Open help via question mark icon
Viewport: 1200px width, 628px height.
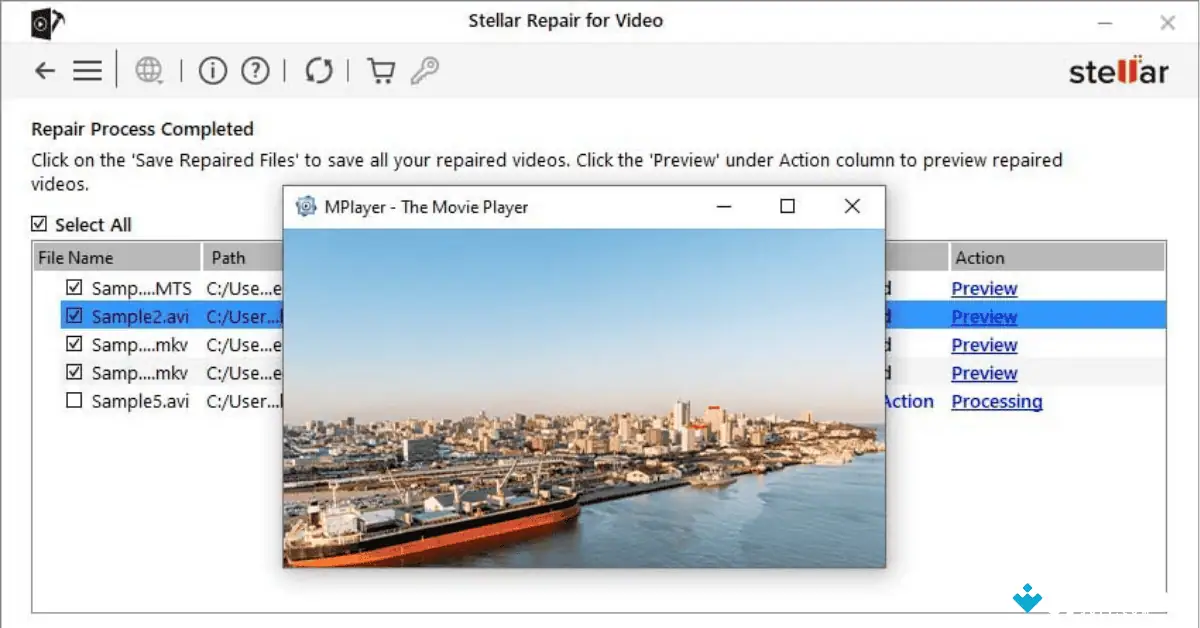coord(255,70)
